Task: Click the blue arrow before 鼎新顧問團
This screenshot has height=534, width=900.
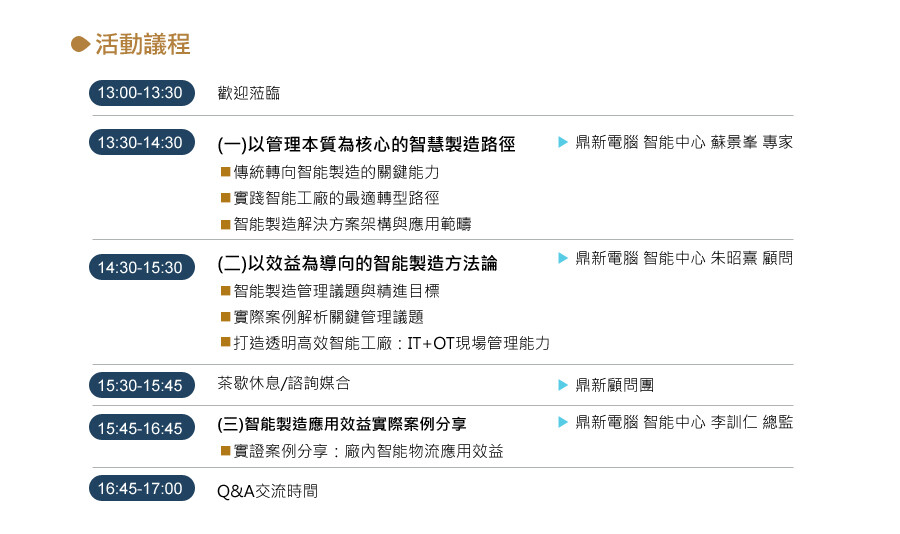Action: pos(563,385)
